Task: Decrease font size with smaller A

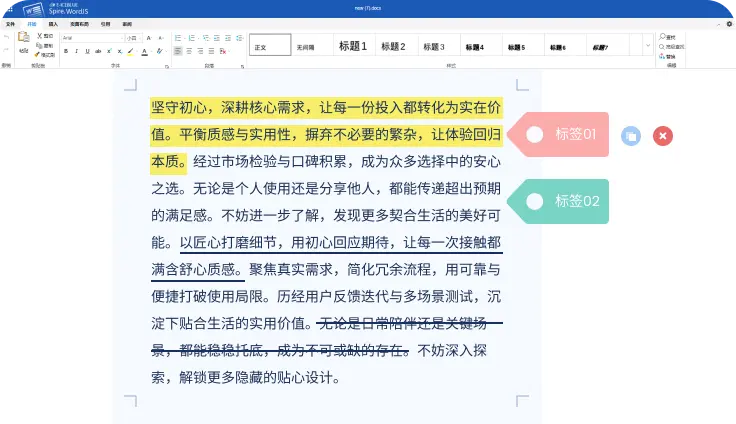Action: point(161,38)
